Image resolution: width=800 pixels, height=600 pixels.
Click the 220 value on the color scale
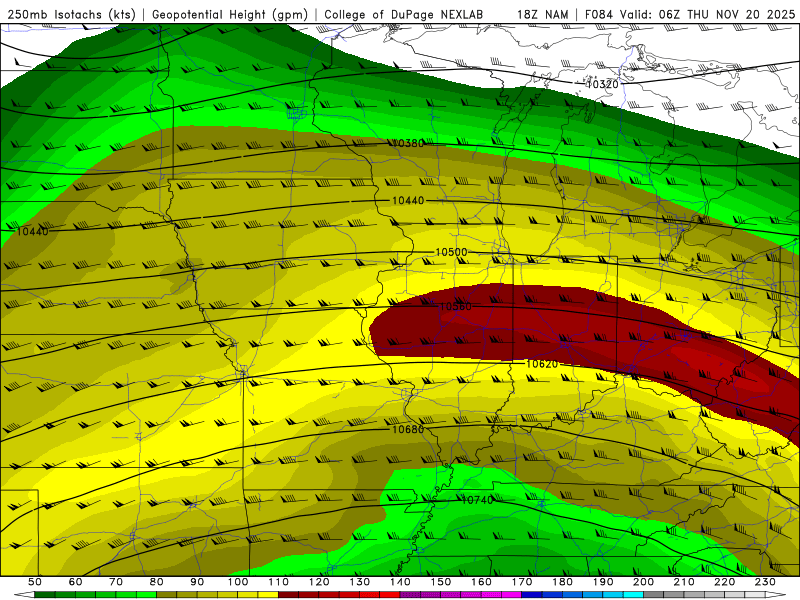pos(725,582)
